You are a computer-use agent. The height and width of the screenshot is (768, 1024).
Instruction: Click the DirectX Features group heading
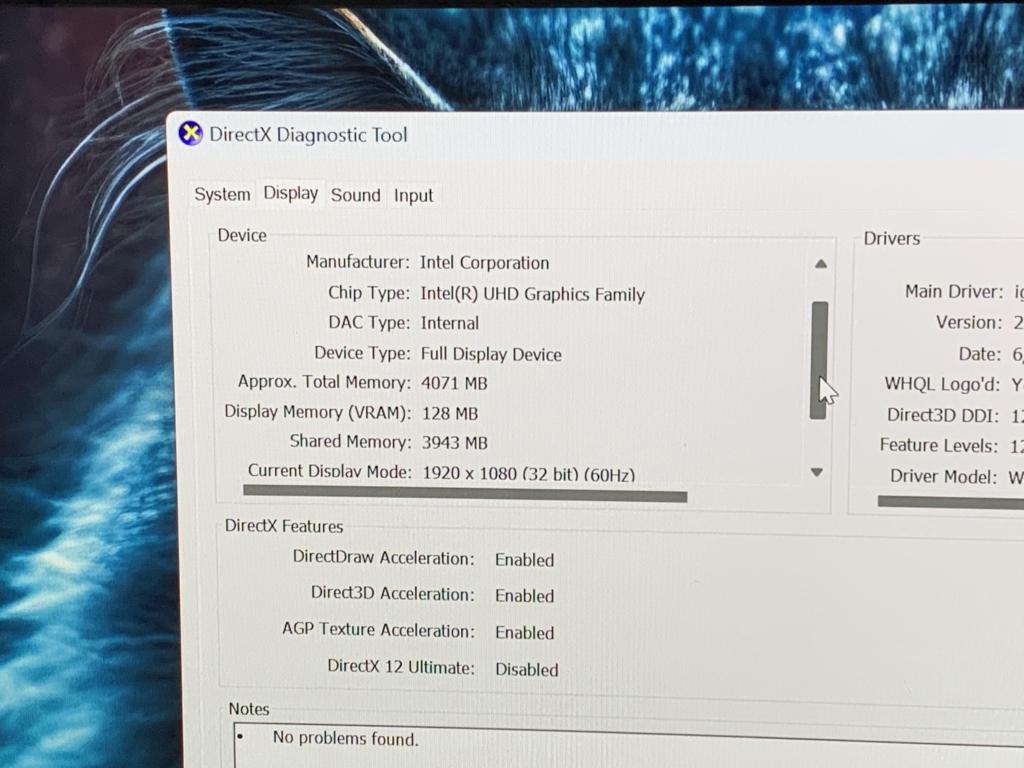(283, 526)
